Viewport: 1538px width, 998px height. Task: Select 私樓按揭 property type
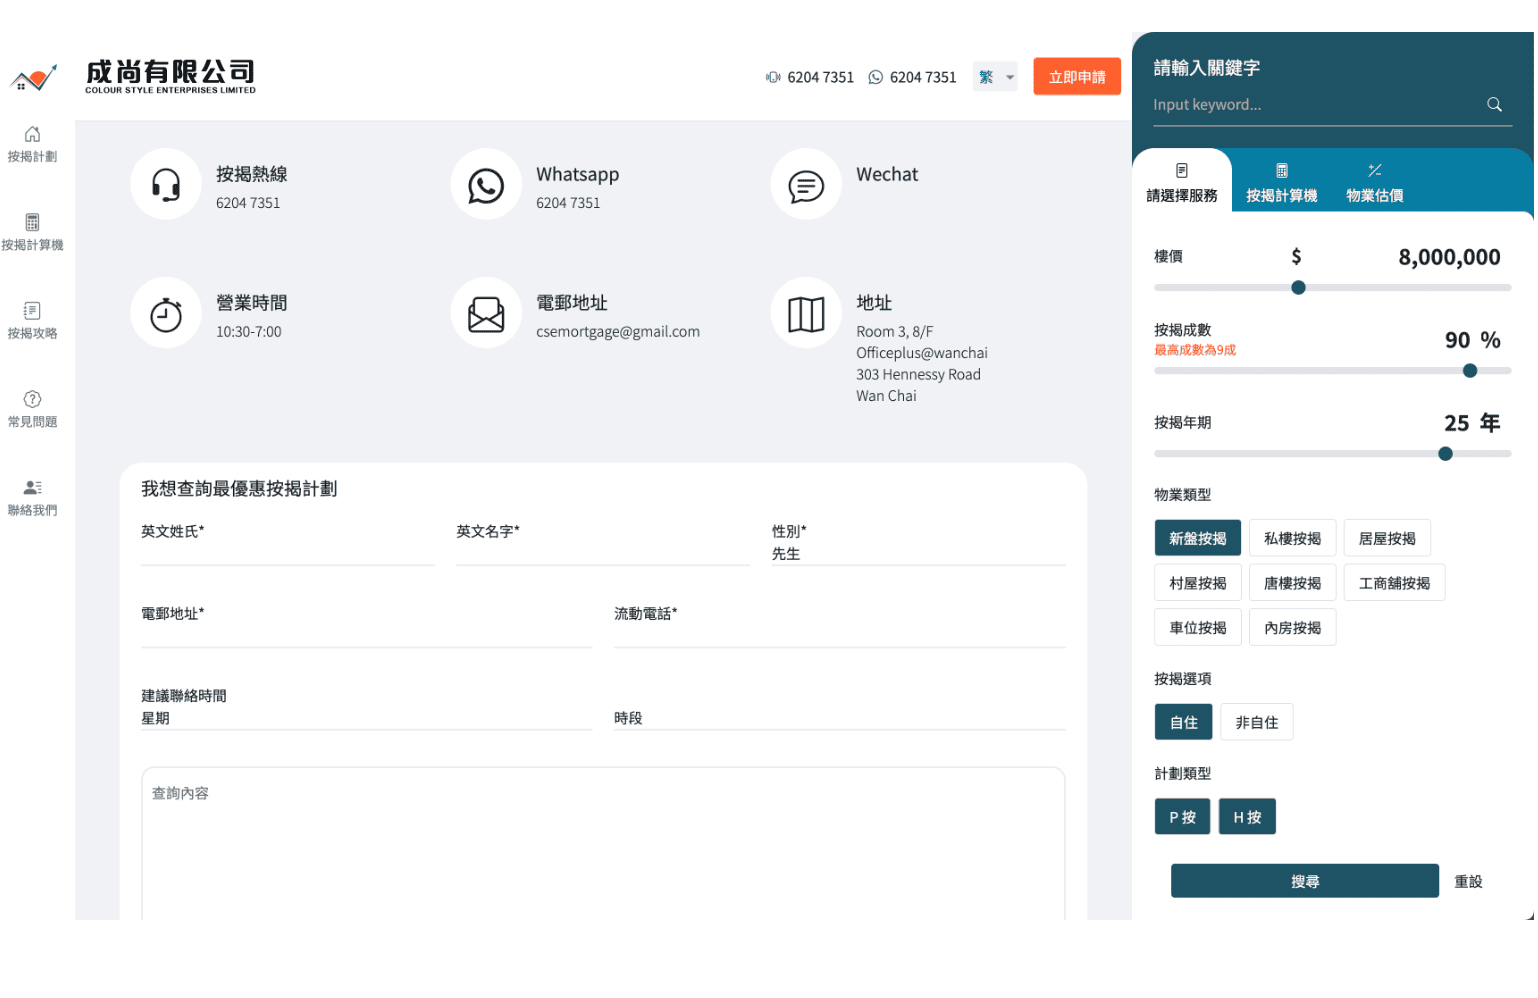(x=1292, y=538)
